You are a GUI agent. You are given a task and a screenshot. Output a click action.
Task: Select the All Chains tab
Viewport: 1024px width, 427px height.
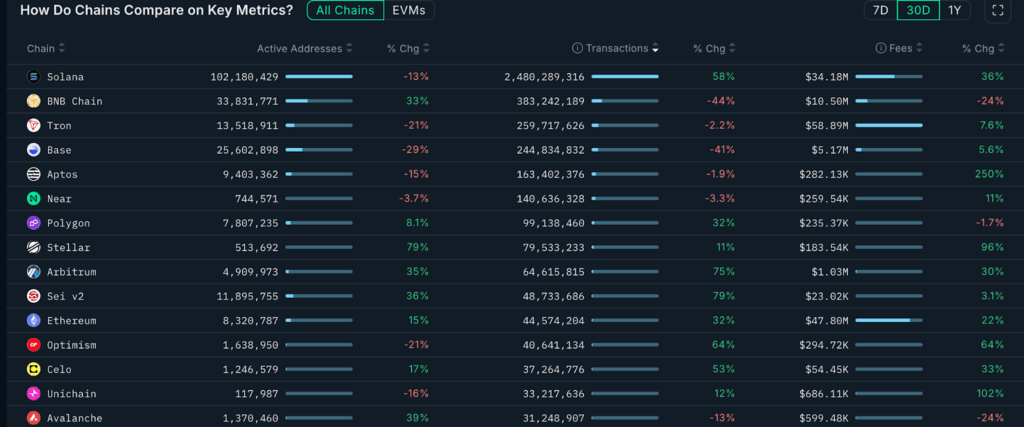(345, 10)
